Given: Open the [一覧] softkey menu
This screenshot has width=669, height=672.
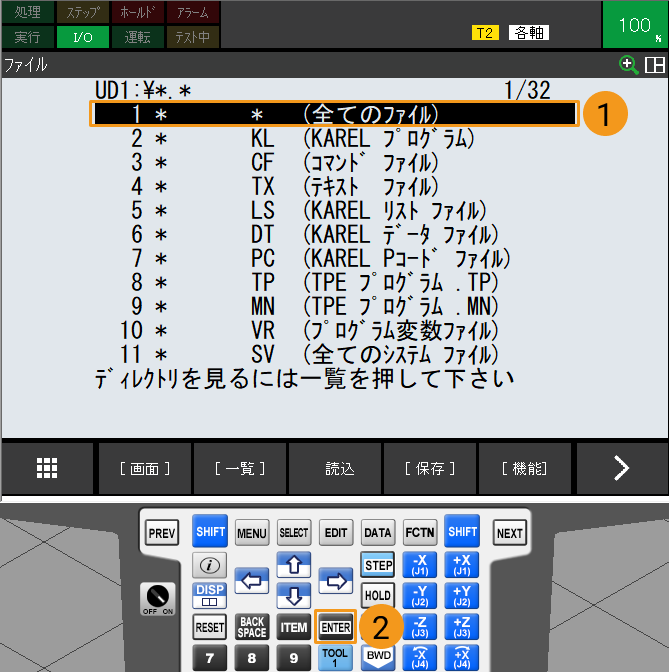Looking at the screenshot, I should [240, 468].
